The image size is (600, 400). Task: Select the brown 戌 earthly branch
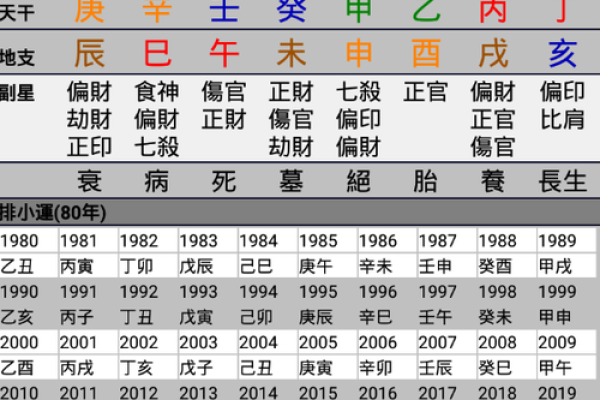[493, 53]
